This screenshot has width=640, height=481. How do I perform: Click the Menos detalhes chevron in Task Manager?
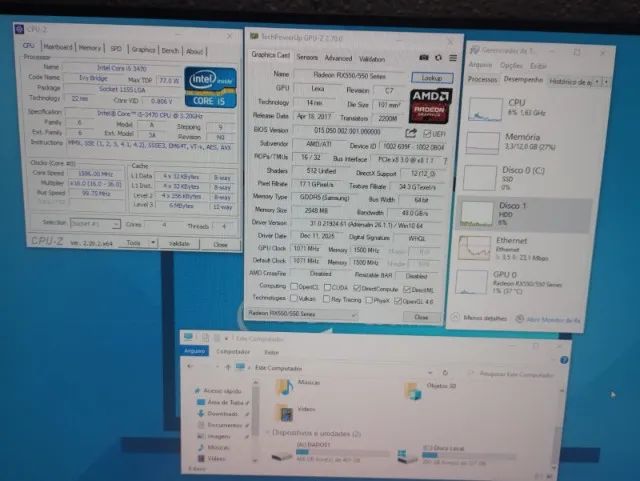pyautogui.click(x=455, y=317)
